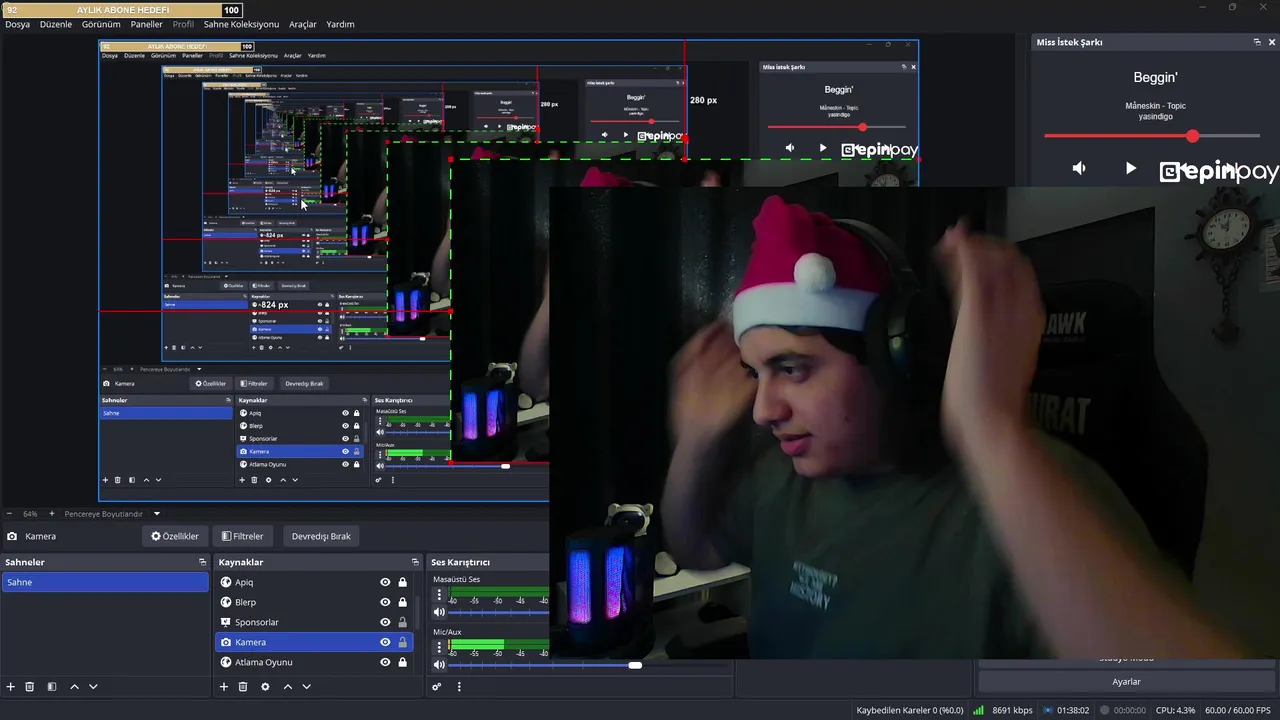The width and height of the screenshot is (1280, 720).
Task: Lock the Kamera source
Action: (x=403, y=642)
